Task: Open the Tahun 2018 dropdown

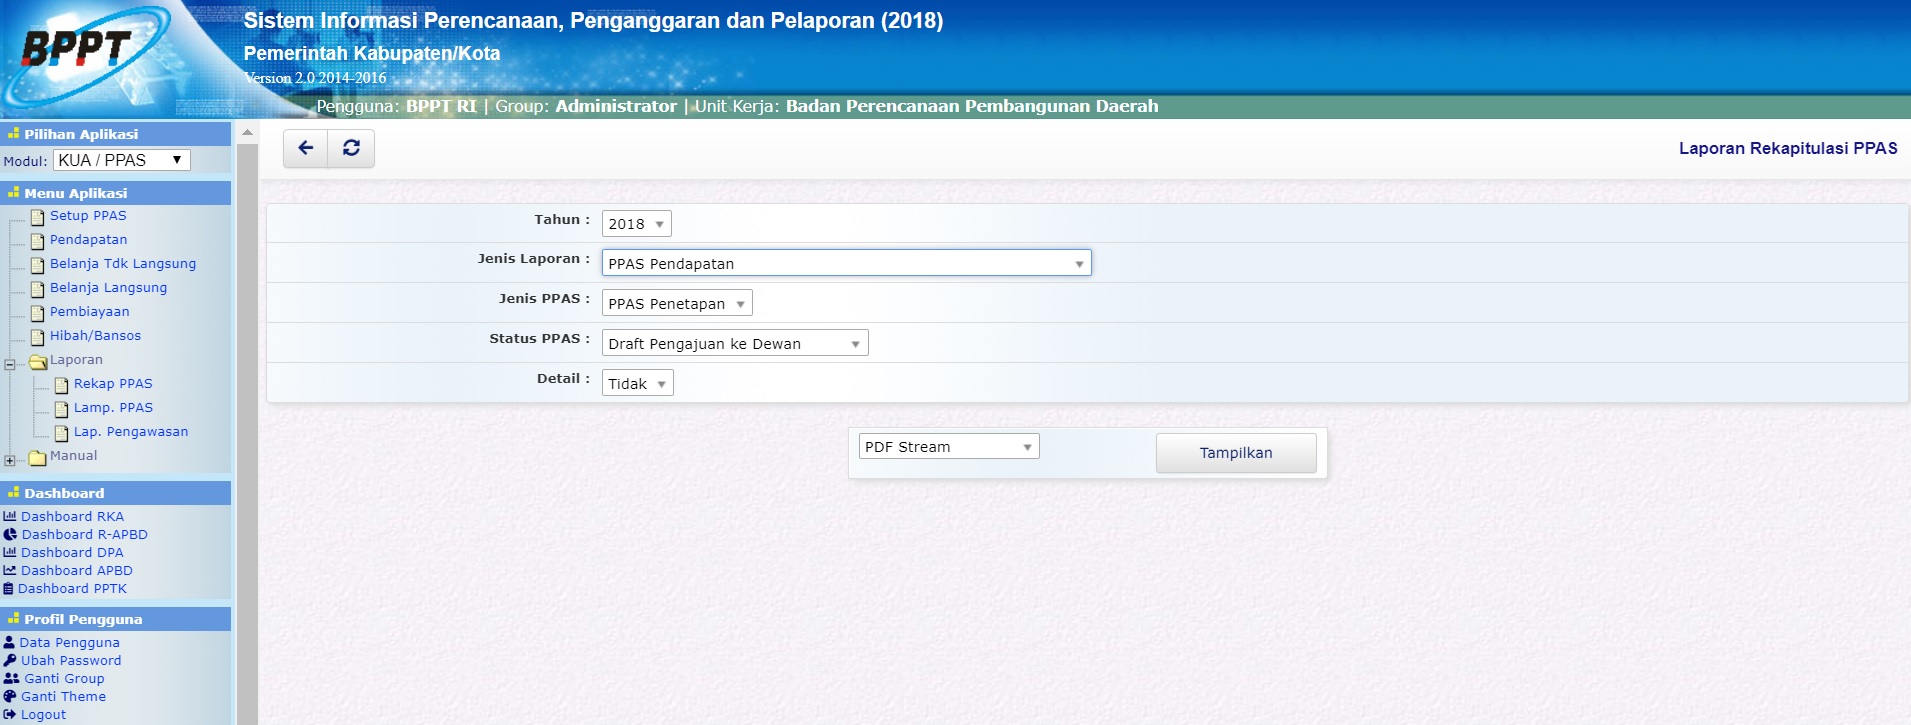Action: (x=636, y=224)
